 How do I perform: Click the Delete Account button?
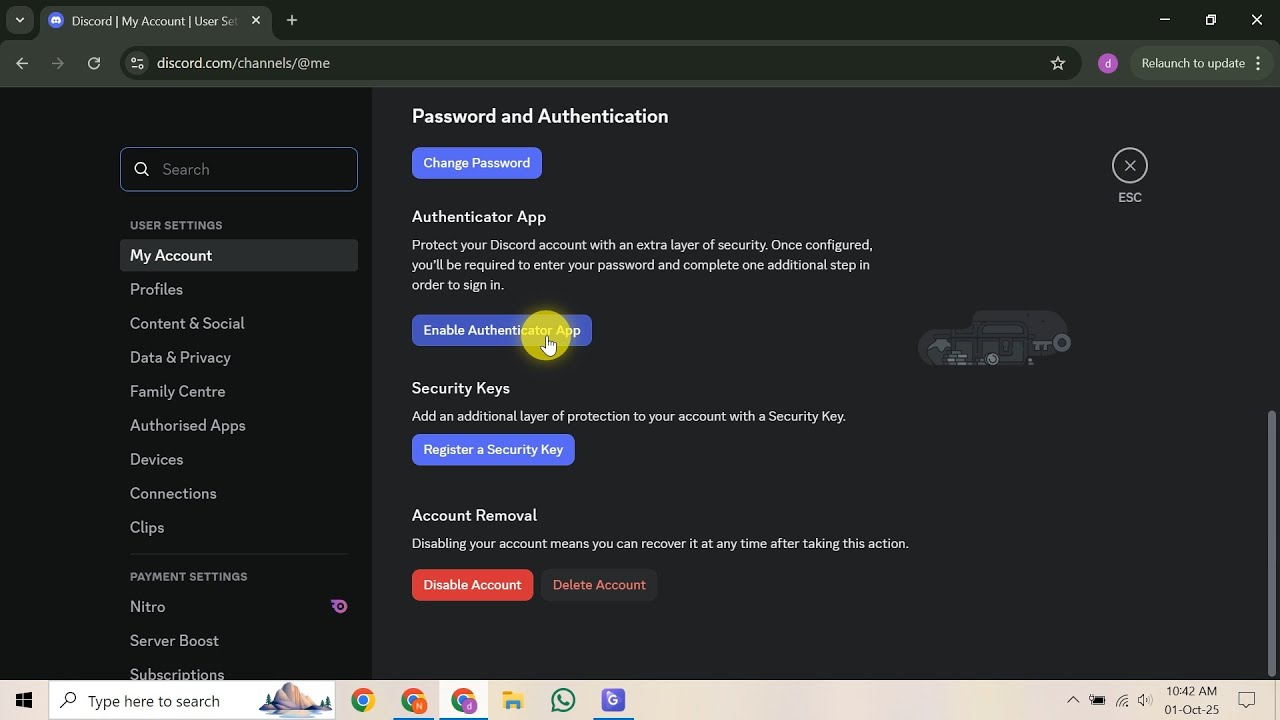pos(599,585)
